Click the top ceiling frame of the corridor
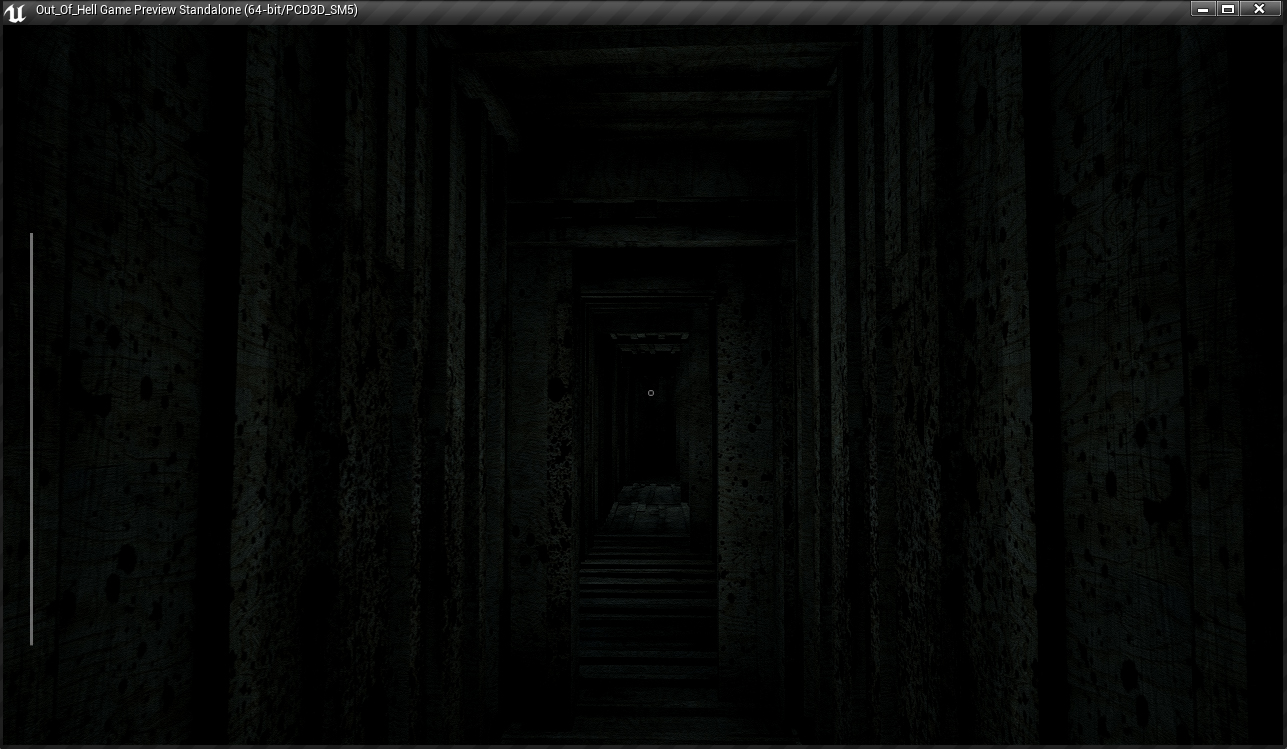Image resolution: width=1287 pixels, height=749 pixels. tap(650, 60)
